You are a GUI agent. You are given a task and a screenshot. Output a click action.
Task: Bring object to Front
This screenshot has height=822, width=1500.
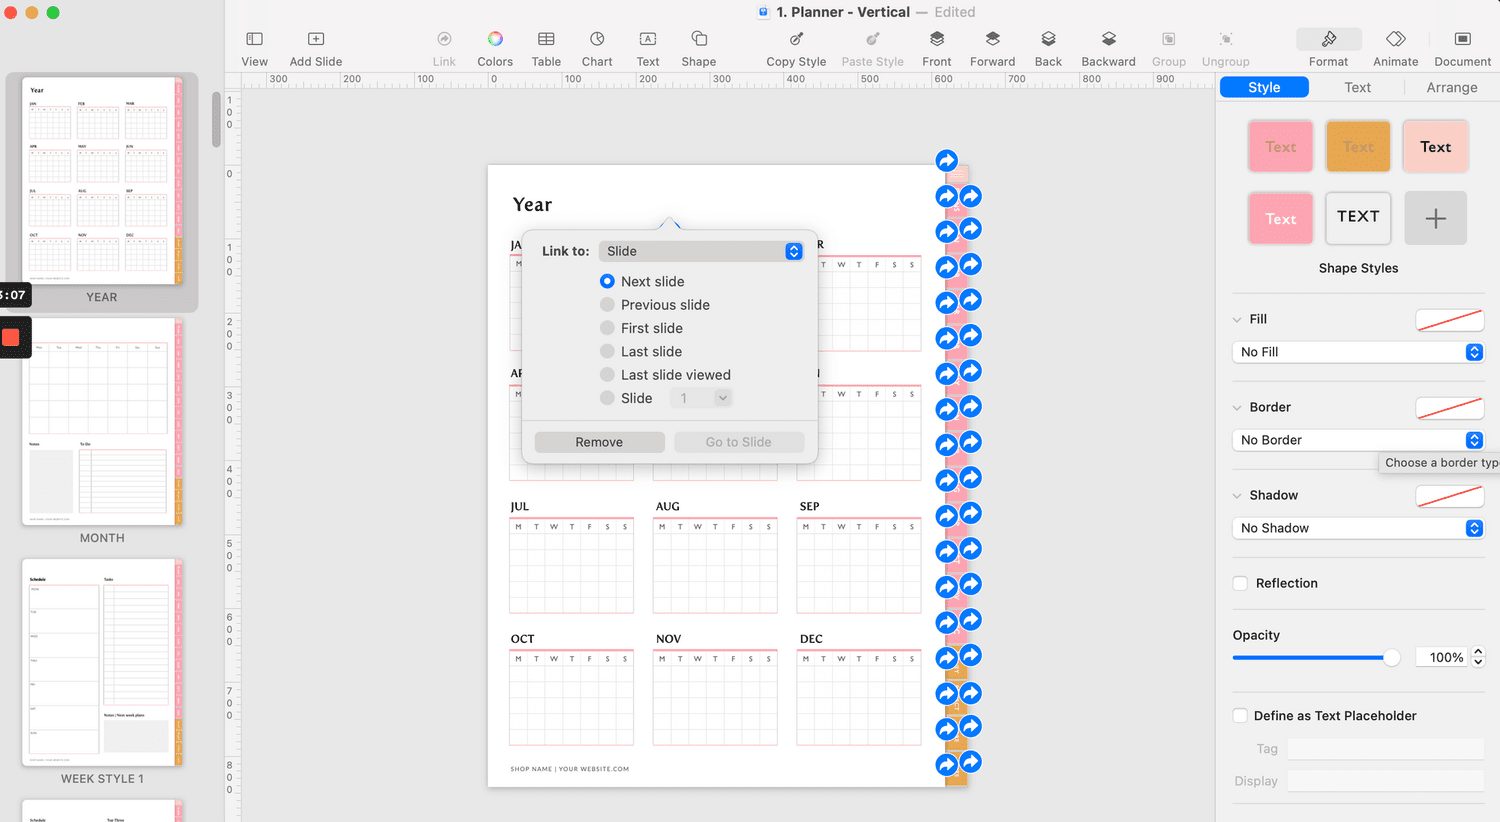click(x=936, y=45)
